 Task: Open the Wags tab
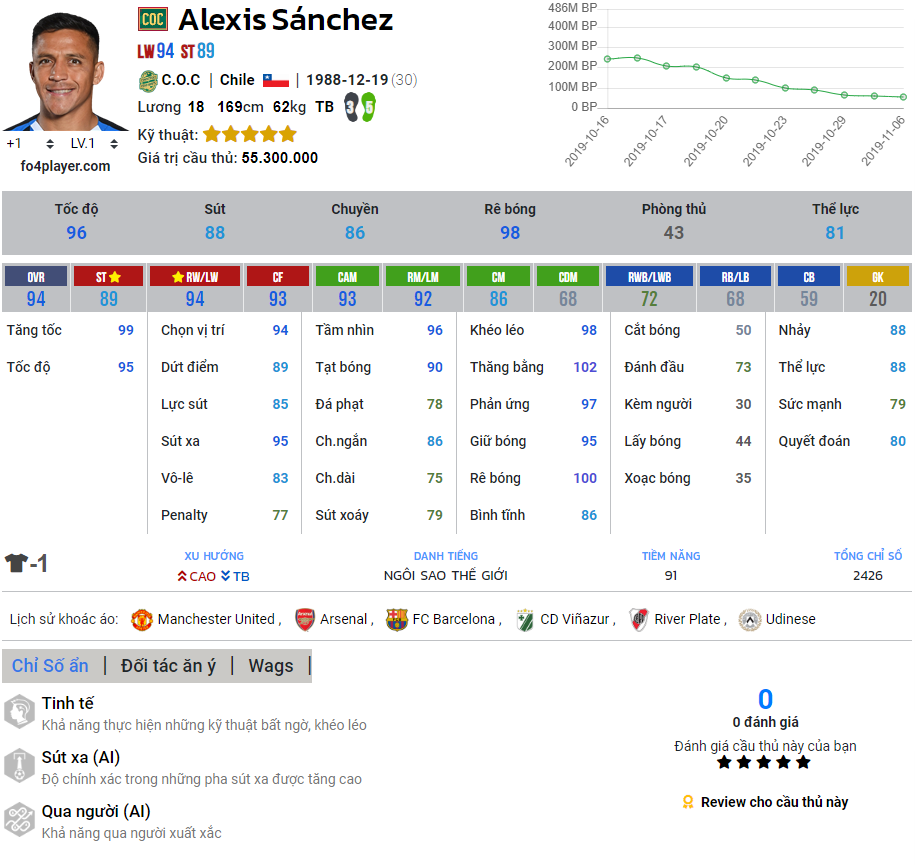(271, 665)
